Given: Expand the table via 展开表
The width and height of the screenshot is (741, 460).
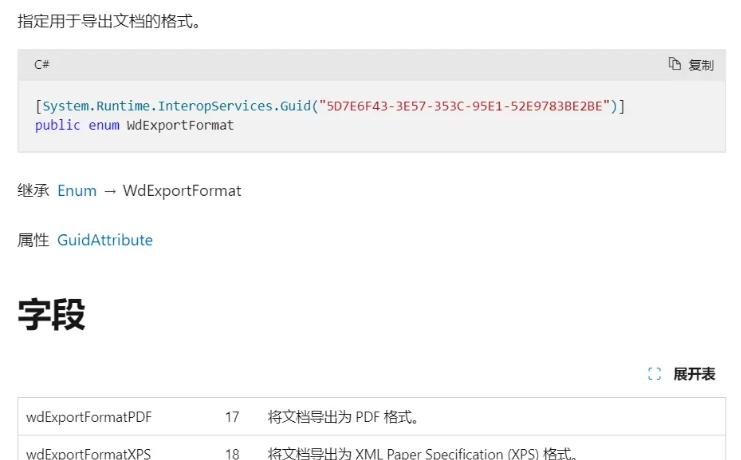Looking at the screenshot, I should (694, 374).
